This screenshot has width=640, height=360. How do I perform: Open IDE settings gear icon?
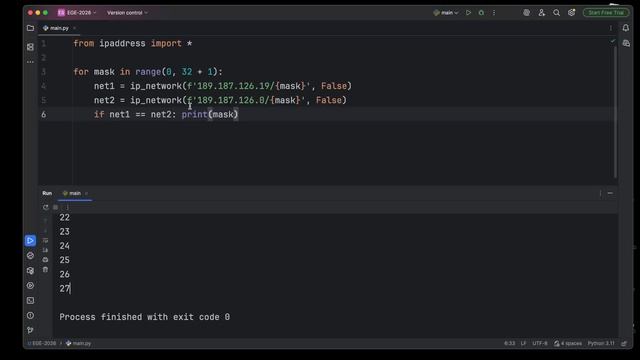(571, 13)
